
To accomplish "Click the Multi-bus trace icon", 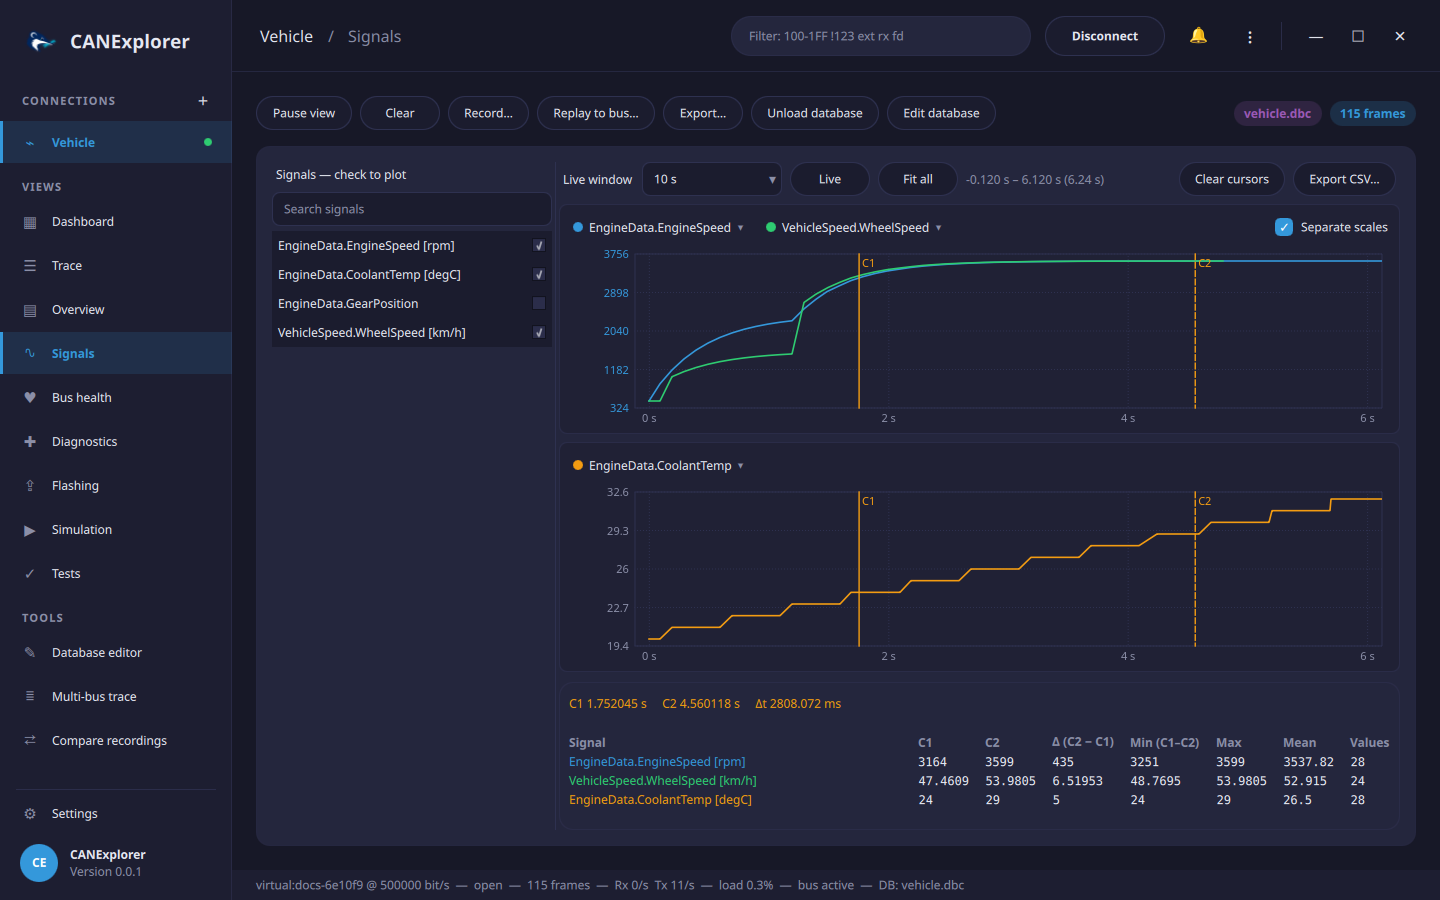I will click(x=30, y=697).
